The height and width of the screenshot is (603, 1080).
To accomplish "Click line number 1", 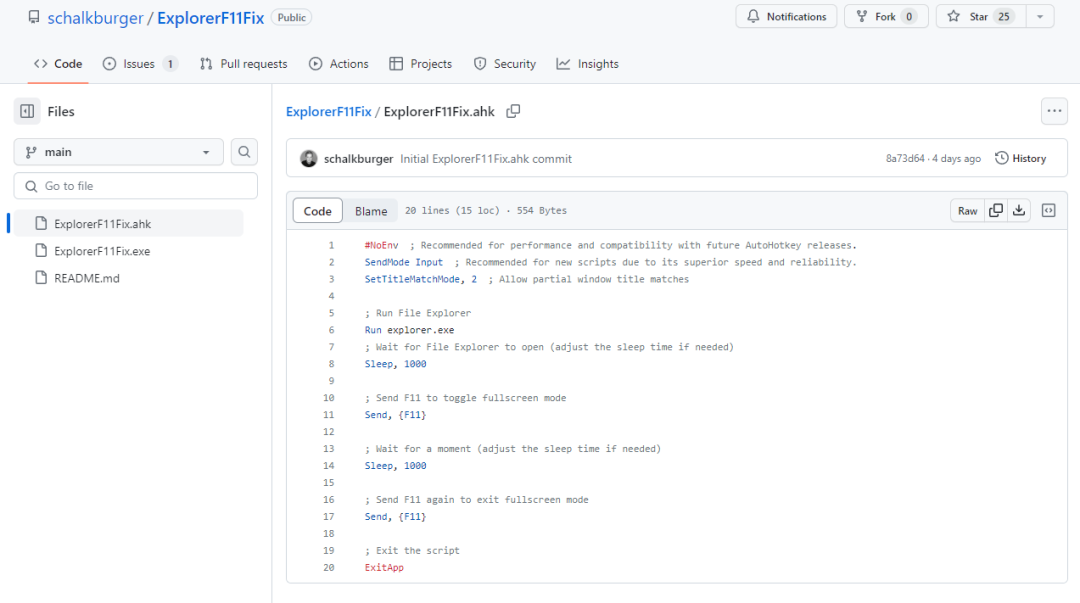I will [x=331, y=245].
